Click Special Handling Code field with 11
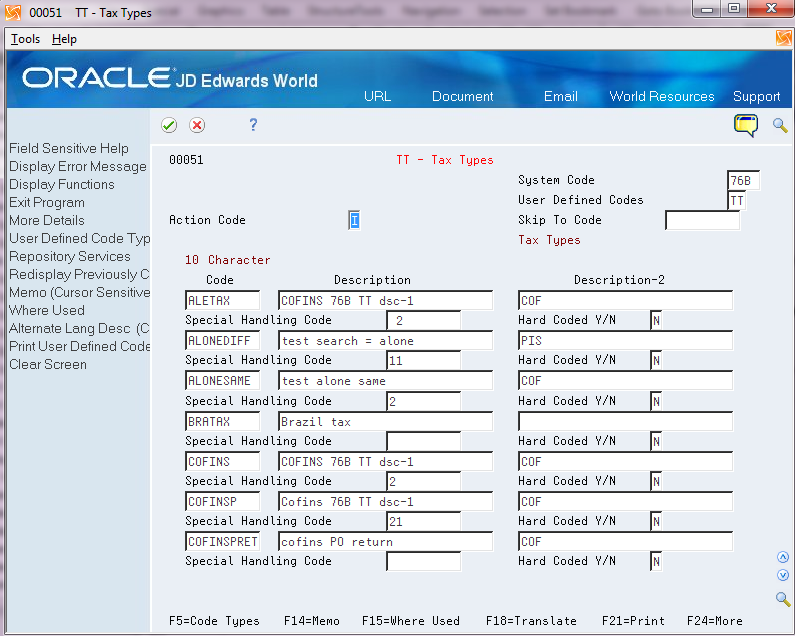This screenshot has width=795, height=636. coord(423,361)
